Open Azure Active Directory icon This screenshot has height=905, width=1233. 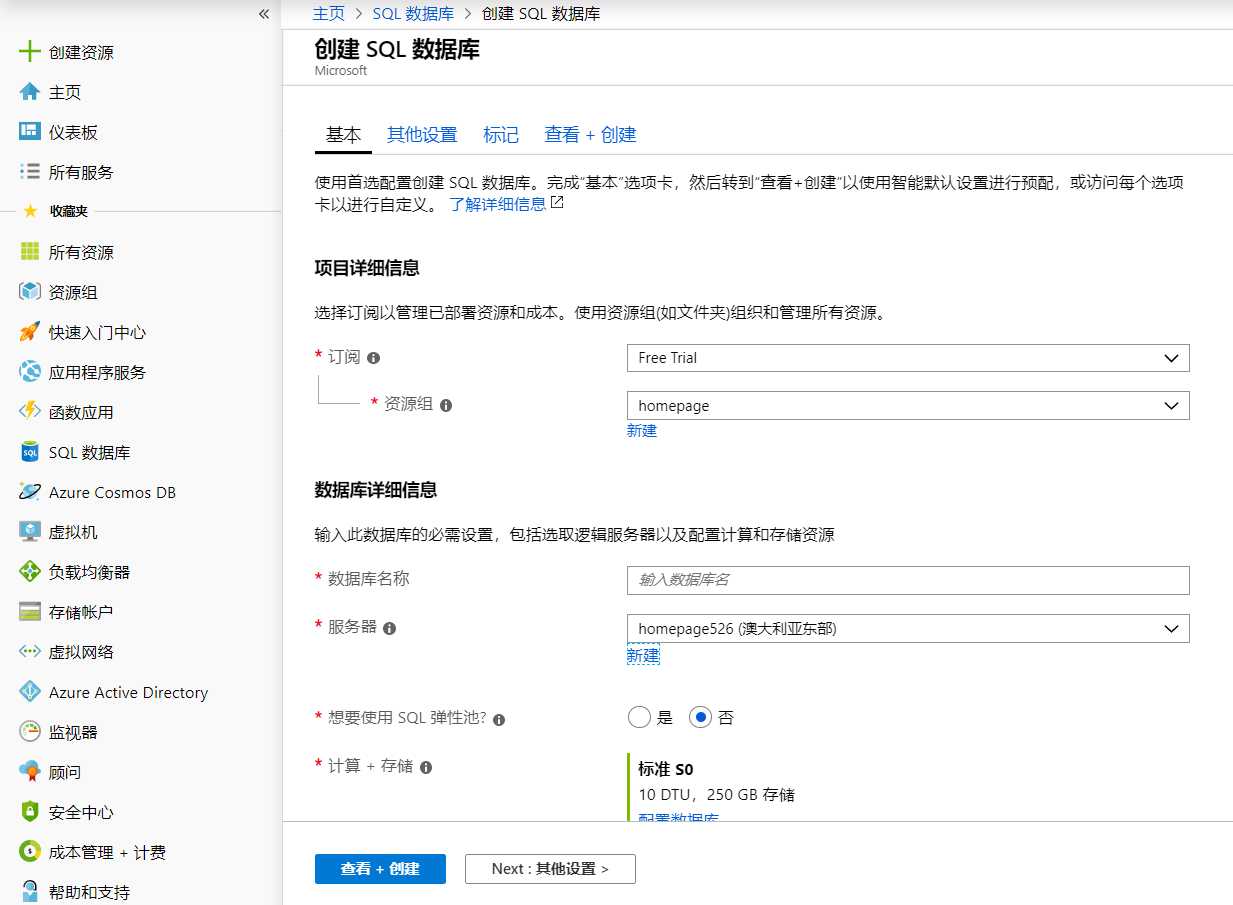(30, 692)
